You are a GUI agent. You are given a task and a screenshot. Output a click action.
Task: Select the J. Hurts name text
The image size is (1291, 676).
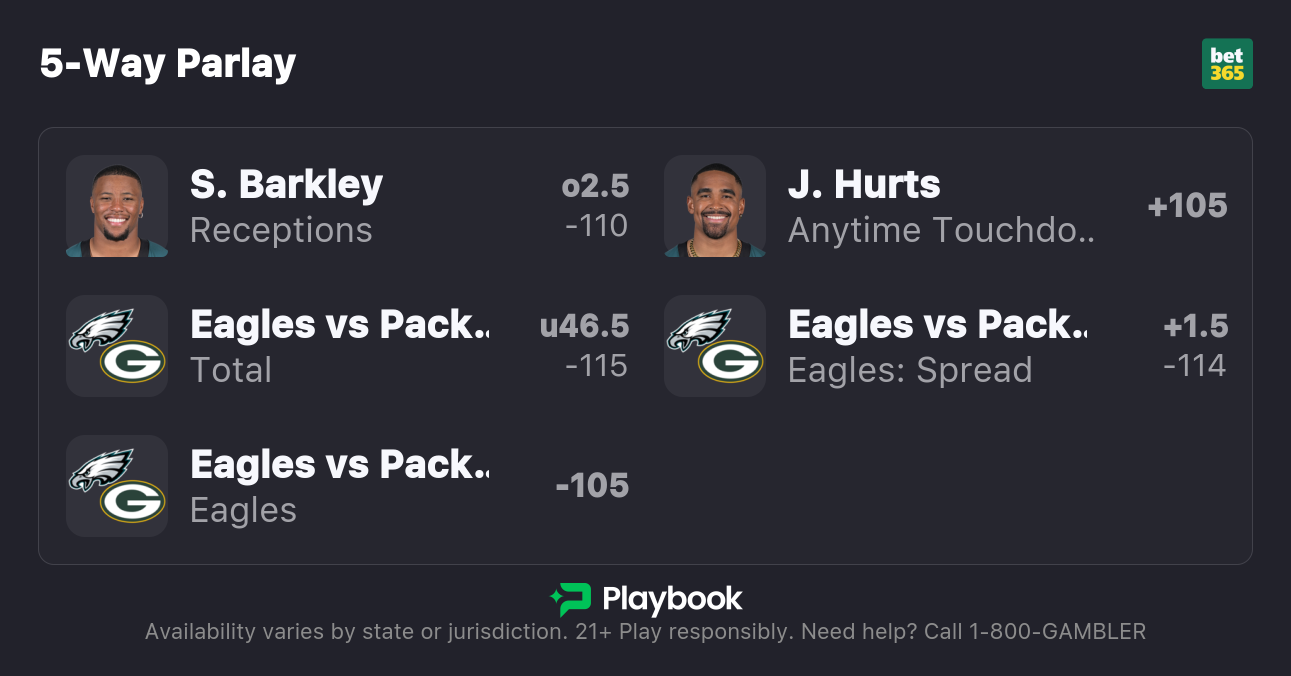point(864,184)
